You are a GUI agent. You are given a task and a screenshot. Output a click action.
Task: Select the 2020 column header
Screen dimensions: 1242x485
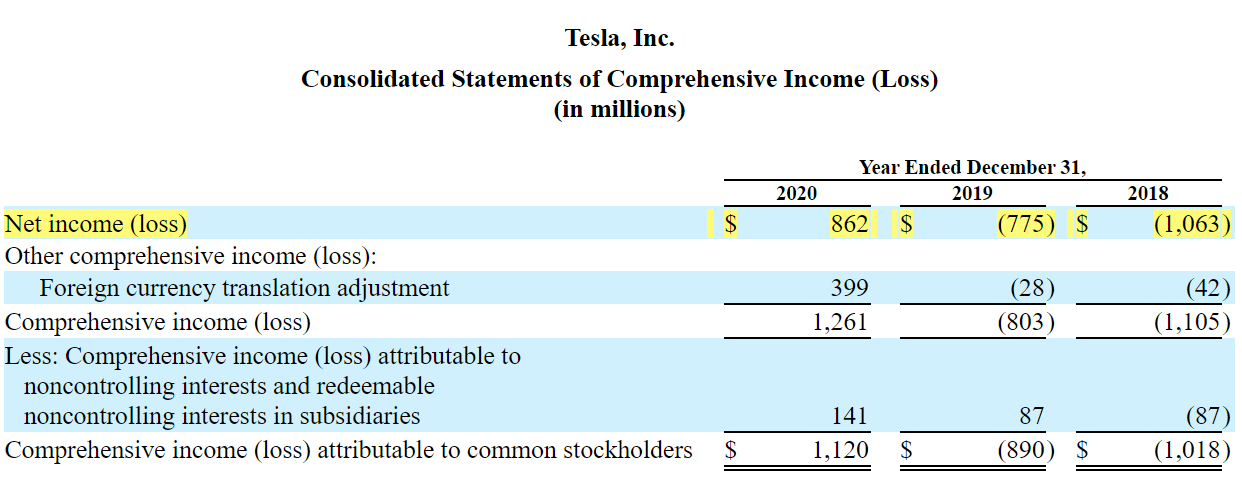tap(797, 194)
